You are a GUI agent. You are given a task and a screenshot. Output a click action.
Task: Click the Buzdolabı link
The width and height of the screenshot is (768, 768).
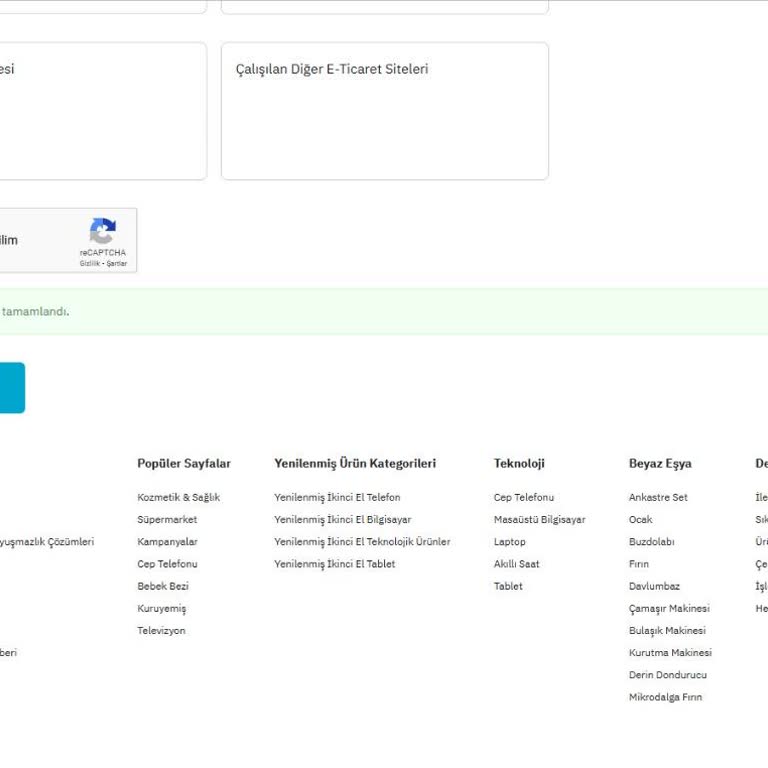(x=651, y=542)
